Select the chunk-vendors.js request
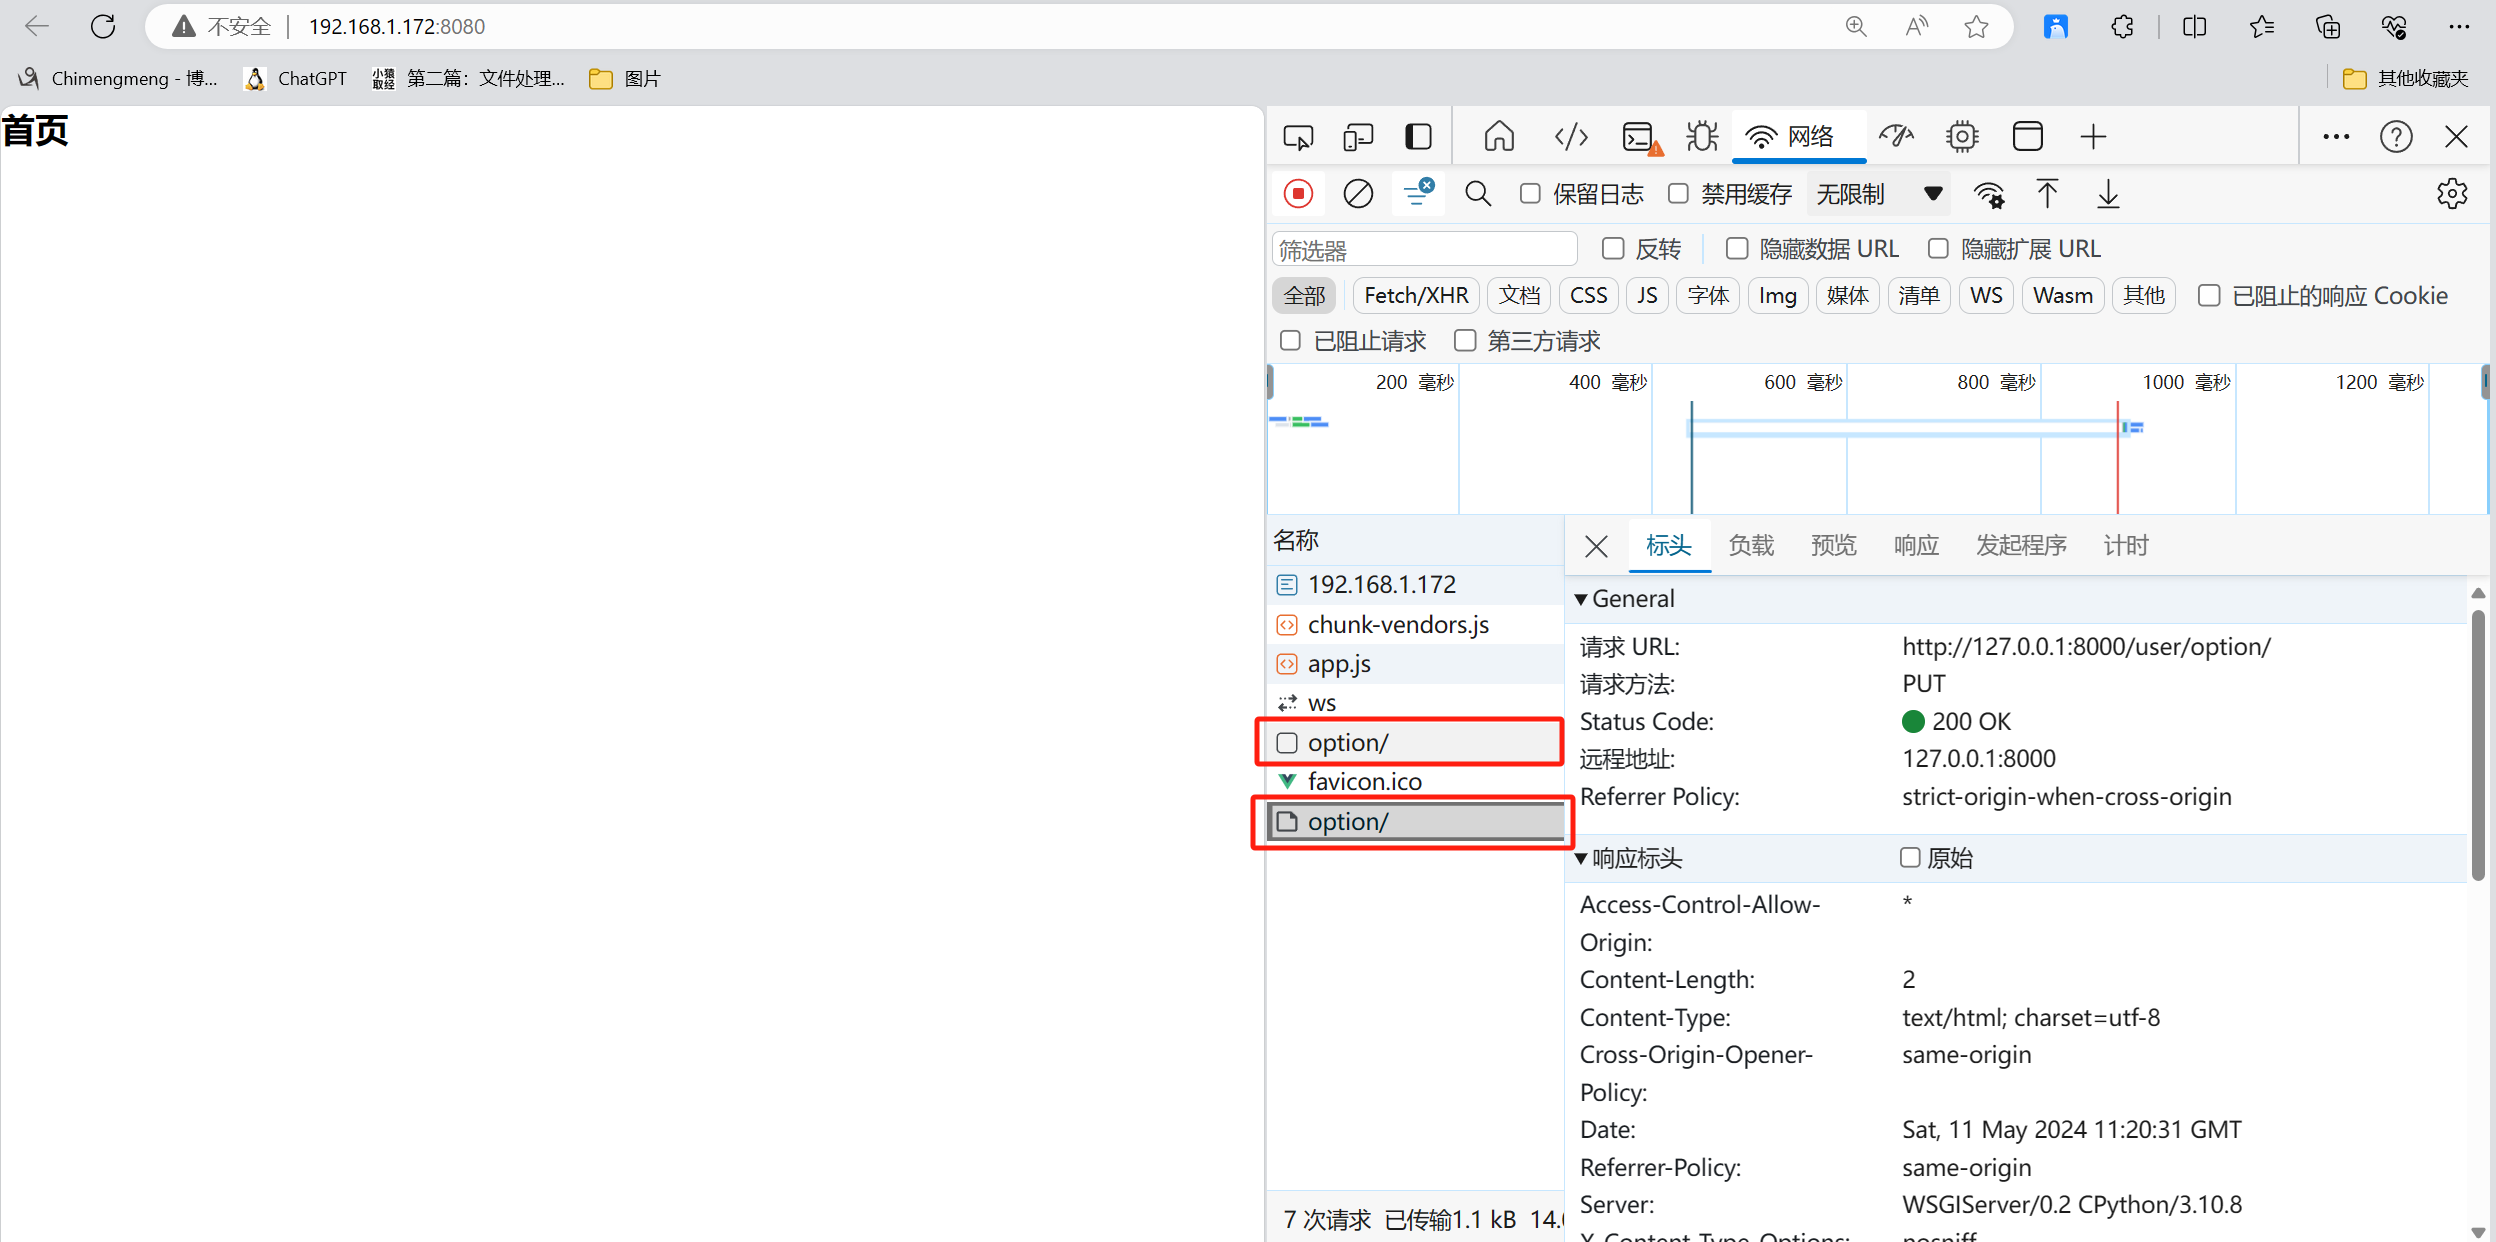The height and width of the screenshot is (1242, 2496). click(x=1415, y=624)
